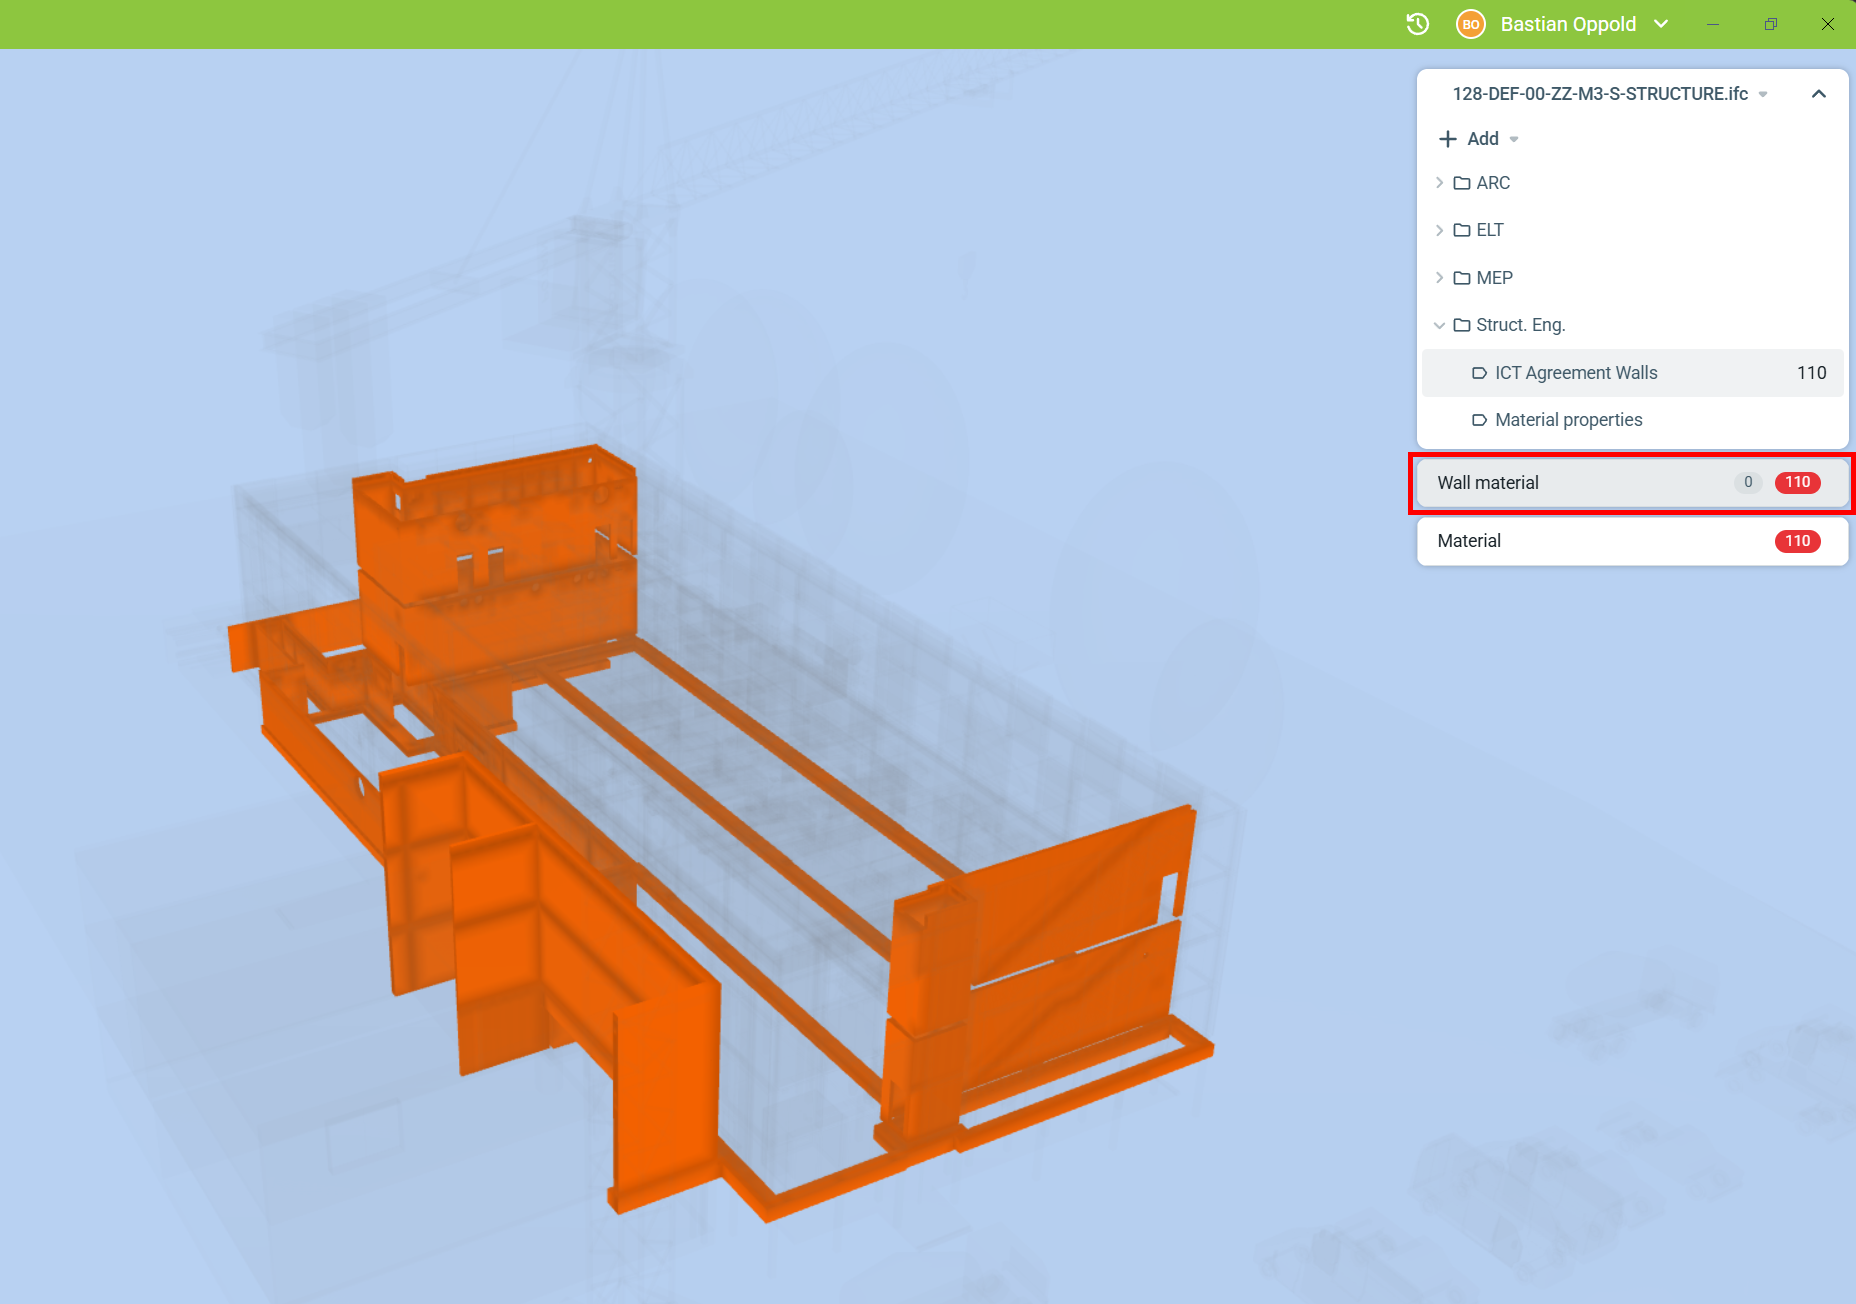This screenshot has width=1856, height=1304.
Task: Click the MEP folder icon
Action: tap(1462, 278)
